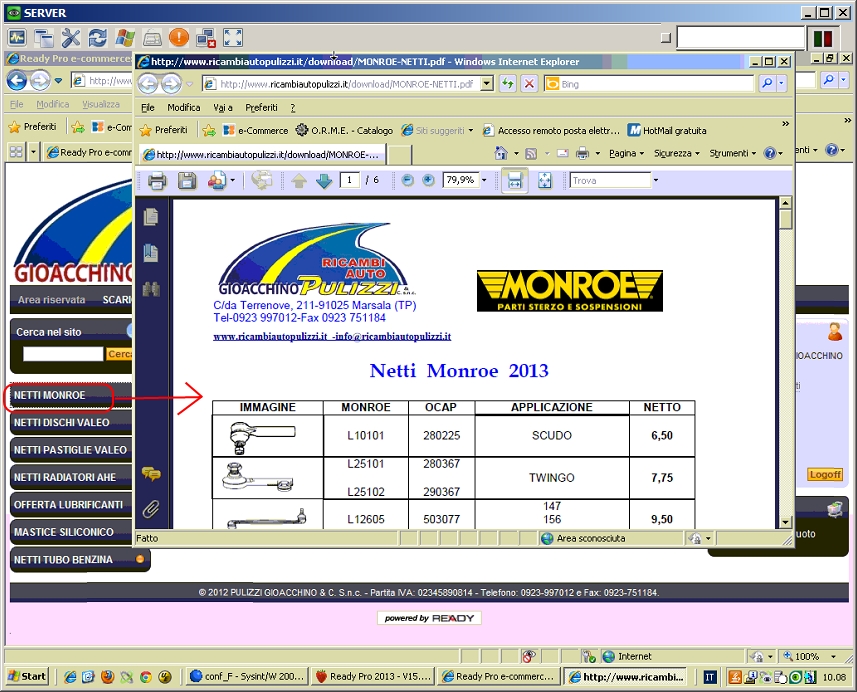Viewport: 857px width, 692px height.
Task: Open the Vai a menu
Action: (223, 108)
